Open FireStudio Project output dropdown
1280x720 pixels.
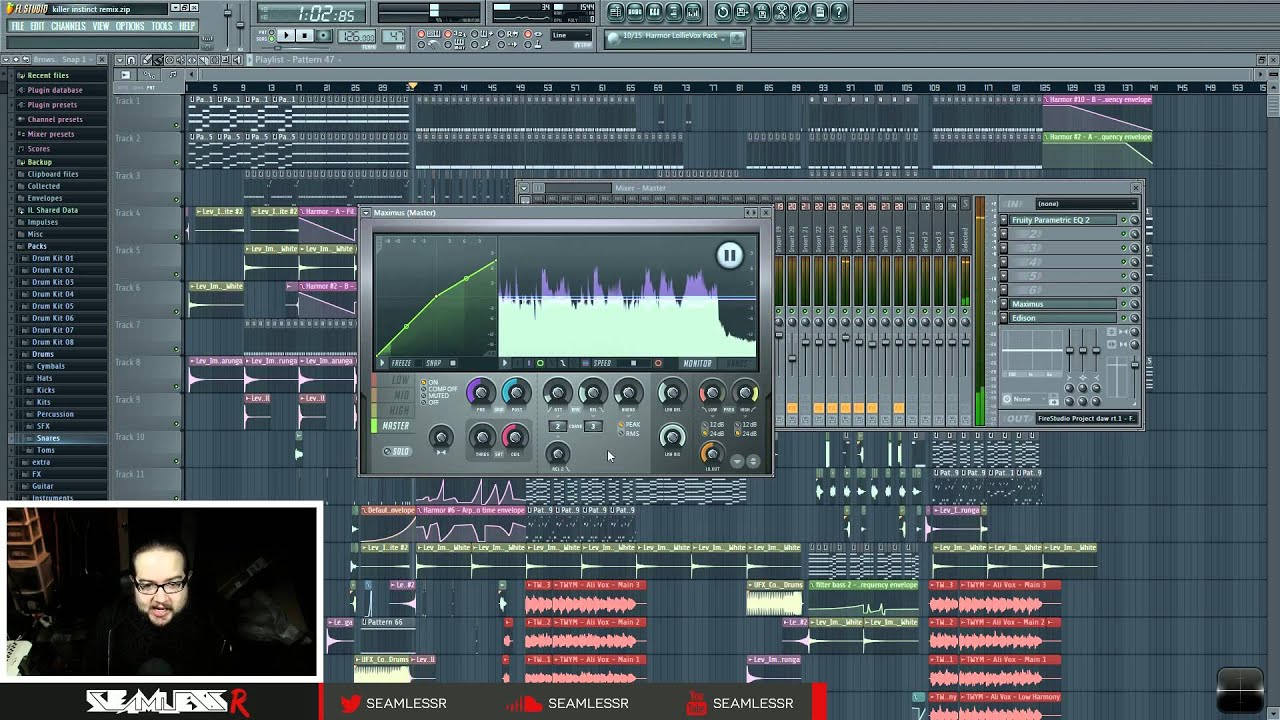point(1086,418)
